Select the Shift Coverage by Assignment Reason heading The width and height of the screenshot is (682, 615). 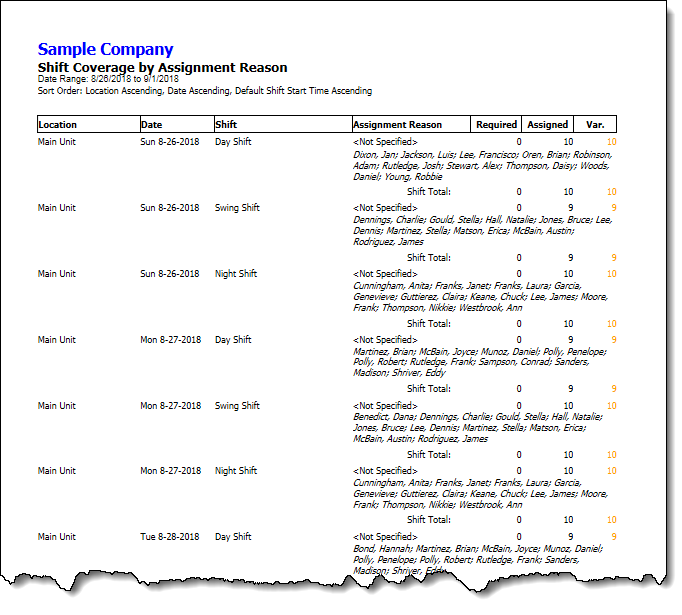[162, 68]
